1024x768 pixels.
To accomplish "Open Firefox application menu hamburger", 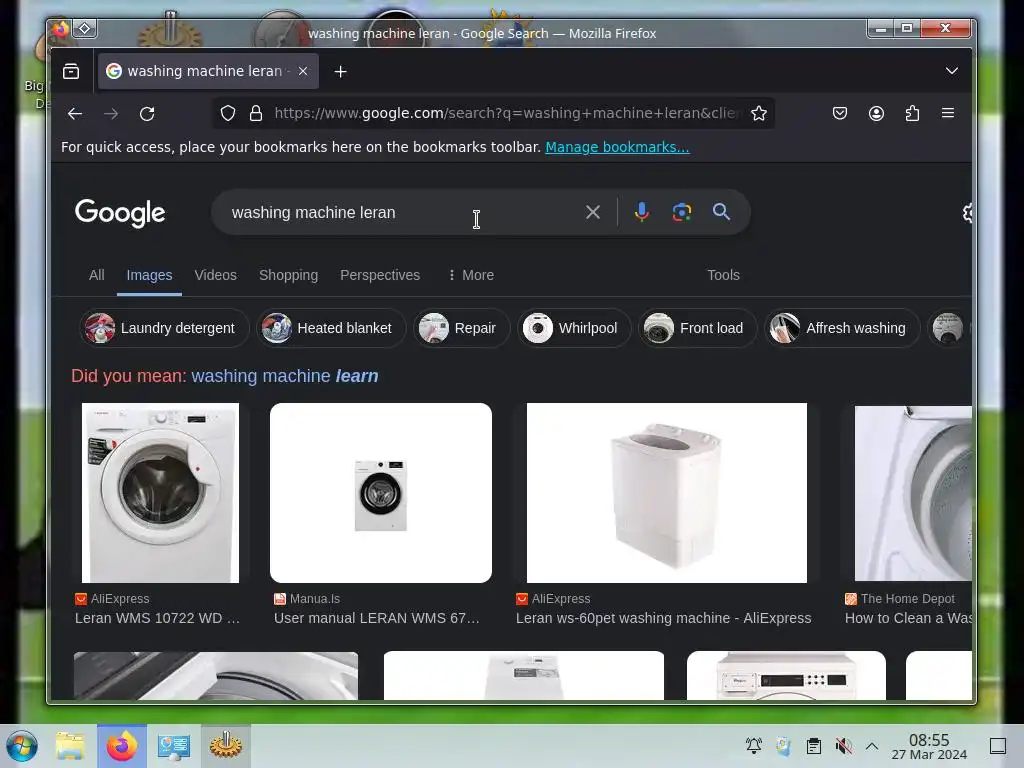I will tap(948, 113).
